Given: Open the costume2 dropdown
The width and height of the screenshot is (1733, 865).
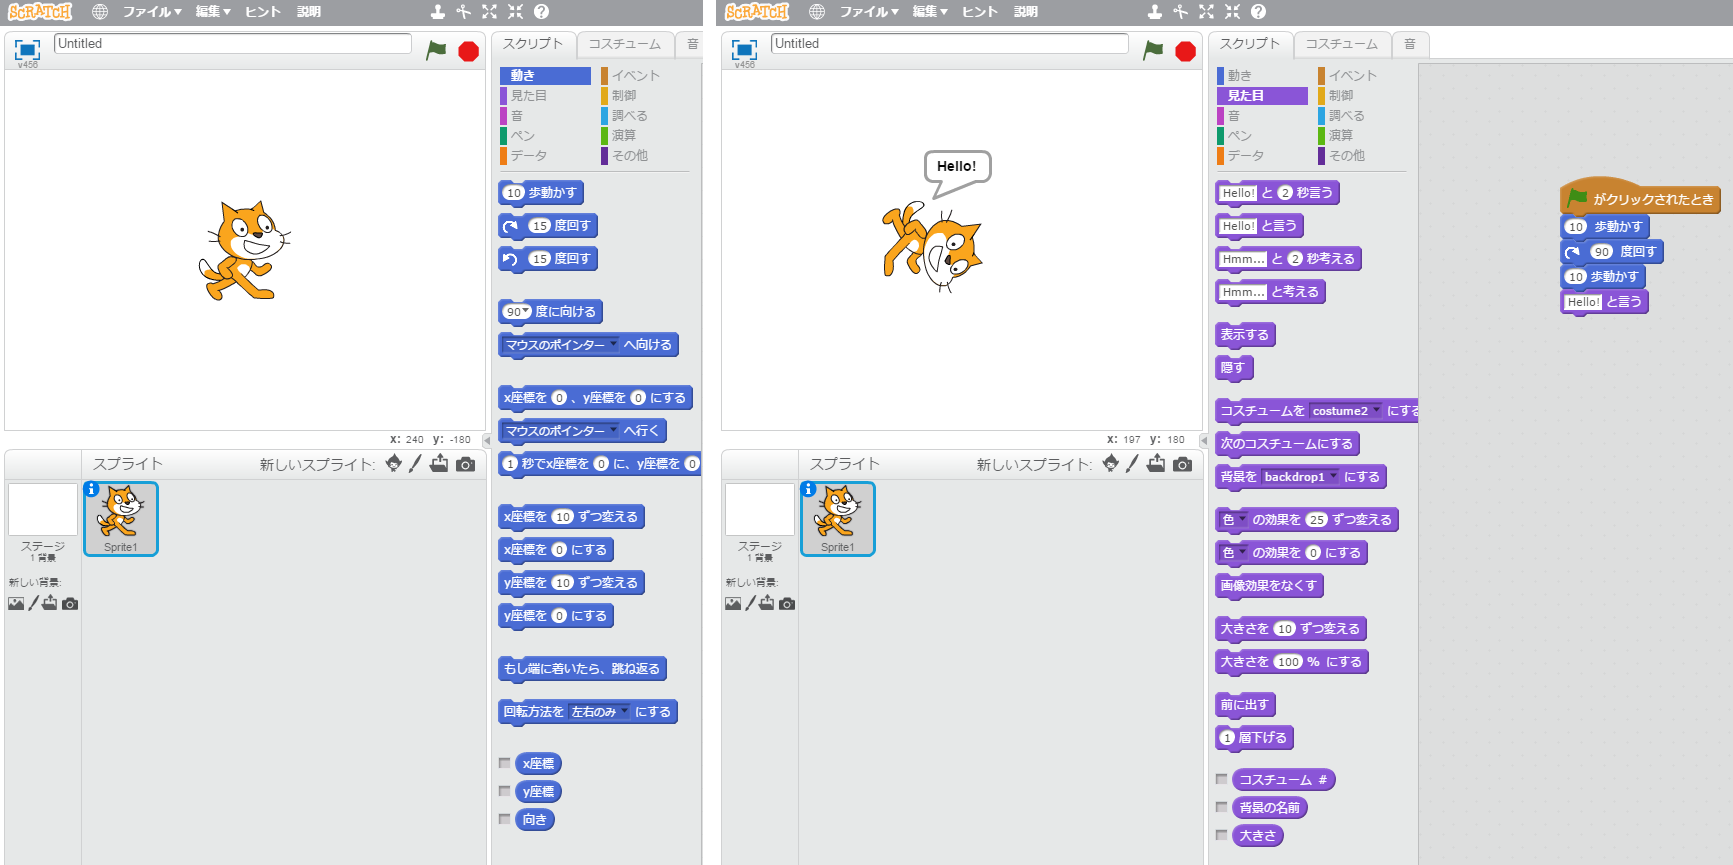Looking at the screenshot, I should tap(1346, 411).
